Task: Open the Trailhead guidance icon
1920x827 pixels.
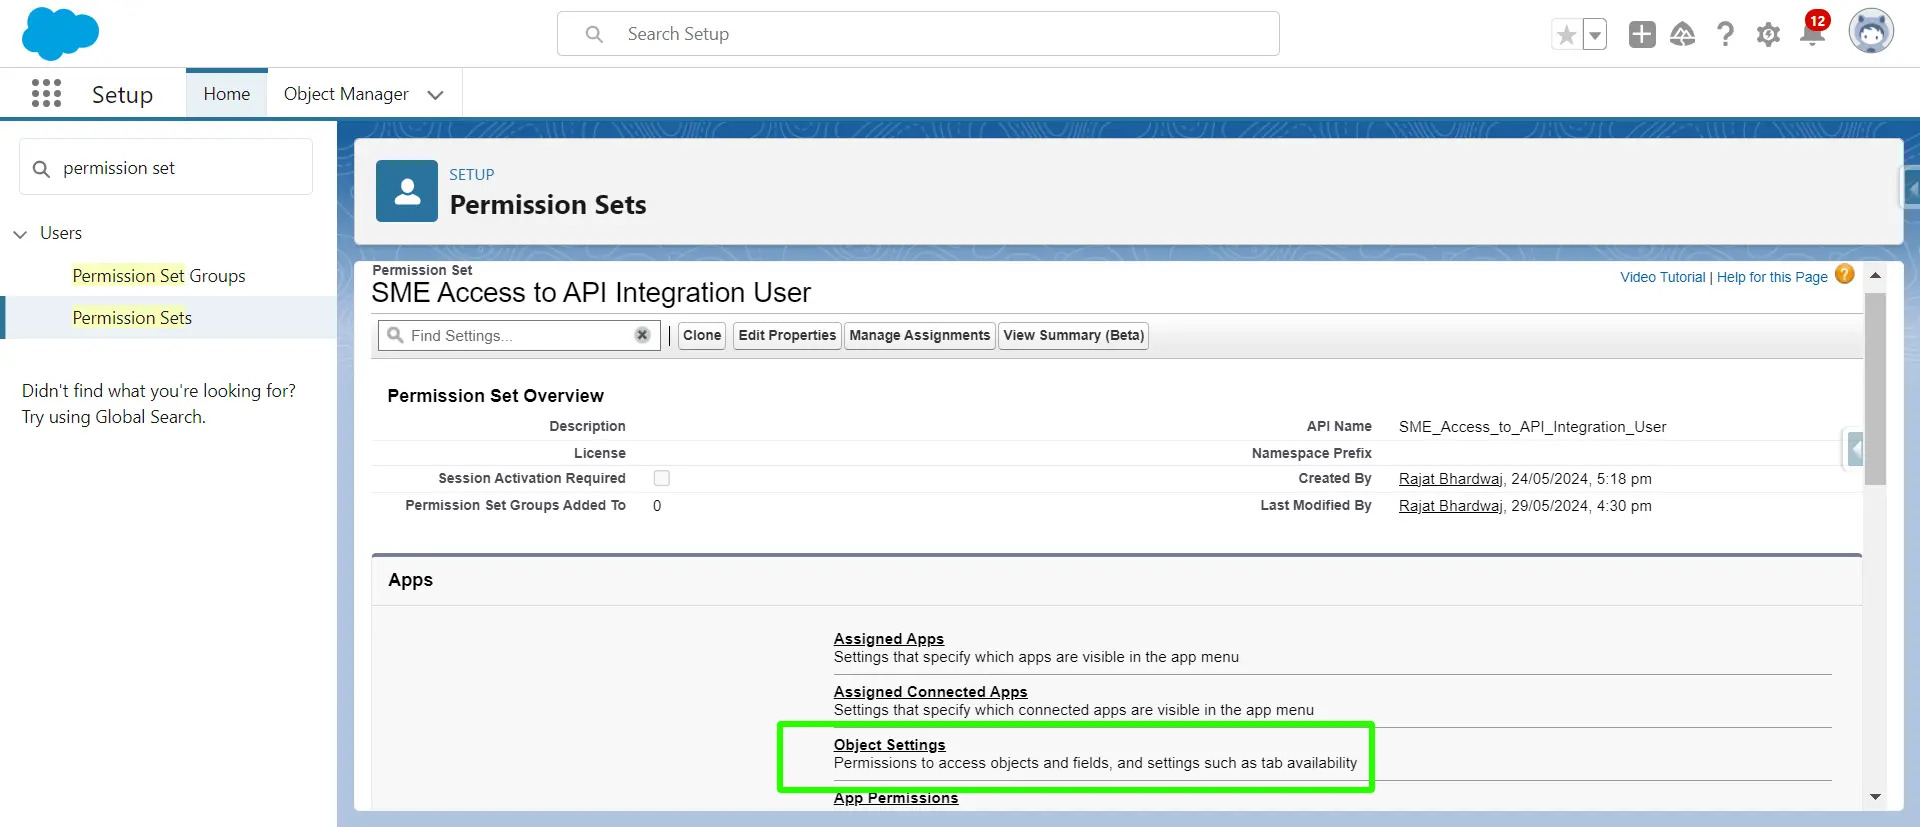Action: pos(1683,35)
